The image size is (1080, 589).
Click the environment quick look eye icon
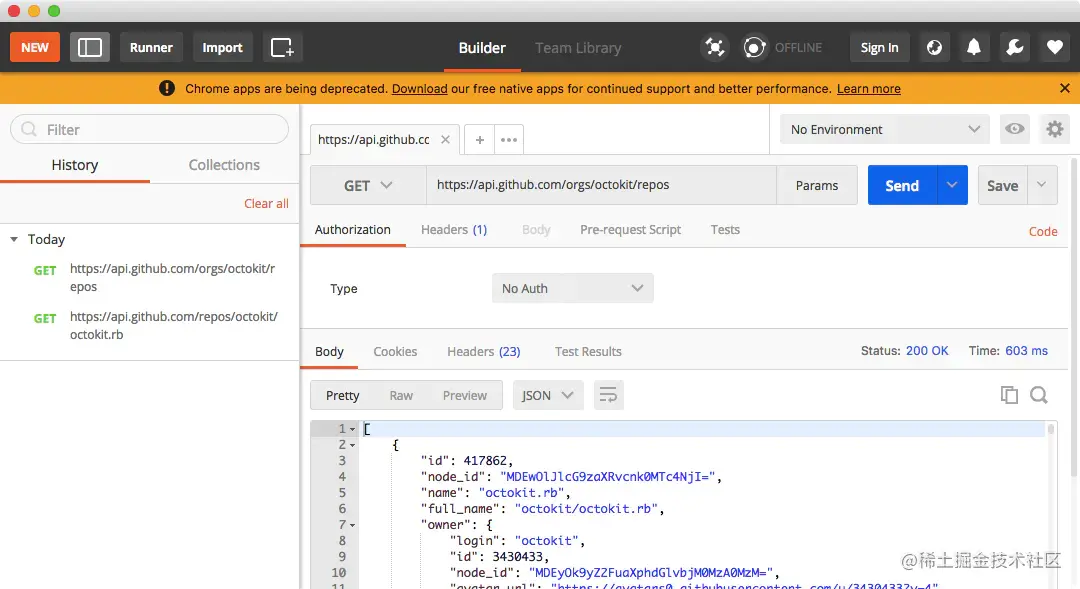1015,129
